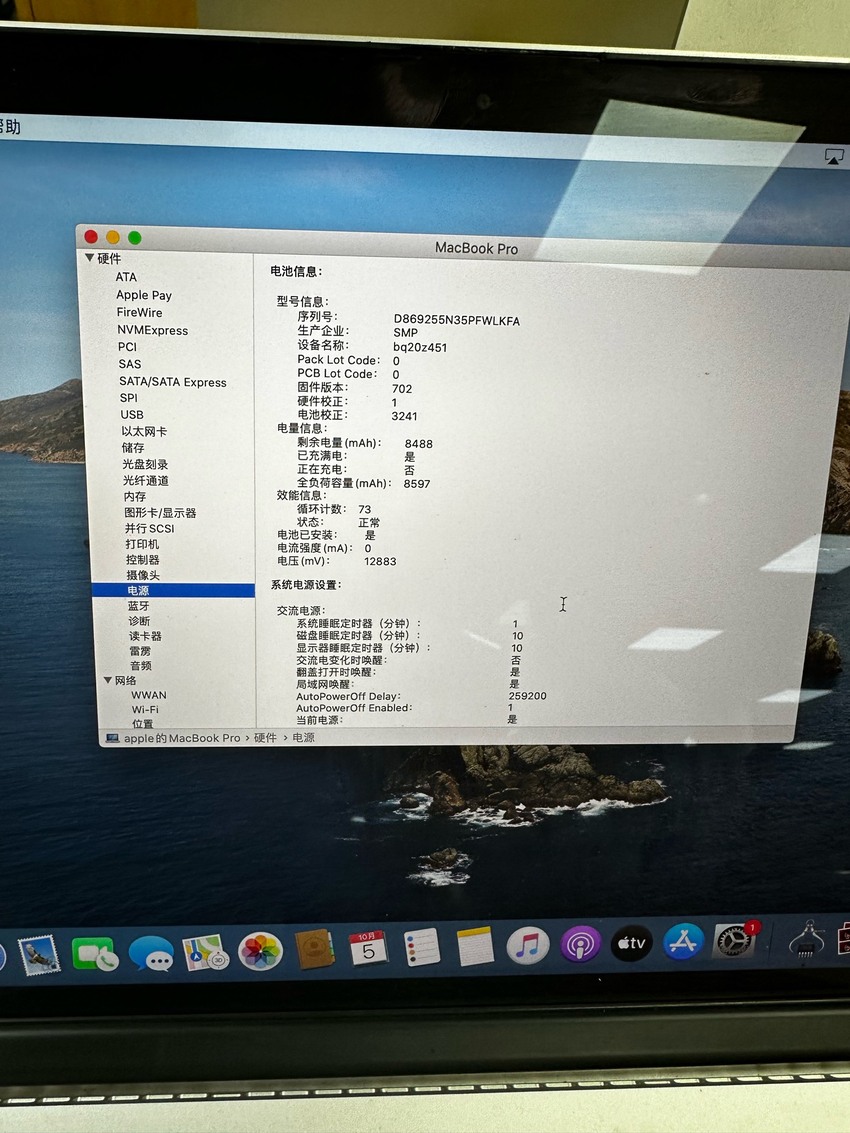The height and width of the screenshot is (1133, 850).
Task: Select NVMExpress in the hardware list
Action: 153,330
